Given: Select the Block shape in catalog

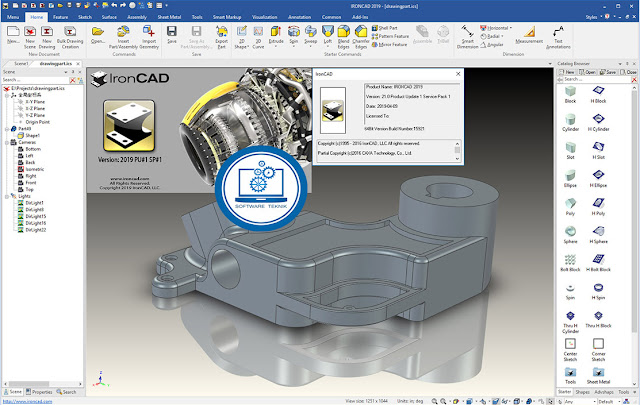Looking at the screenshot, I should (570, 95).
